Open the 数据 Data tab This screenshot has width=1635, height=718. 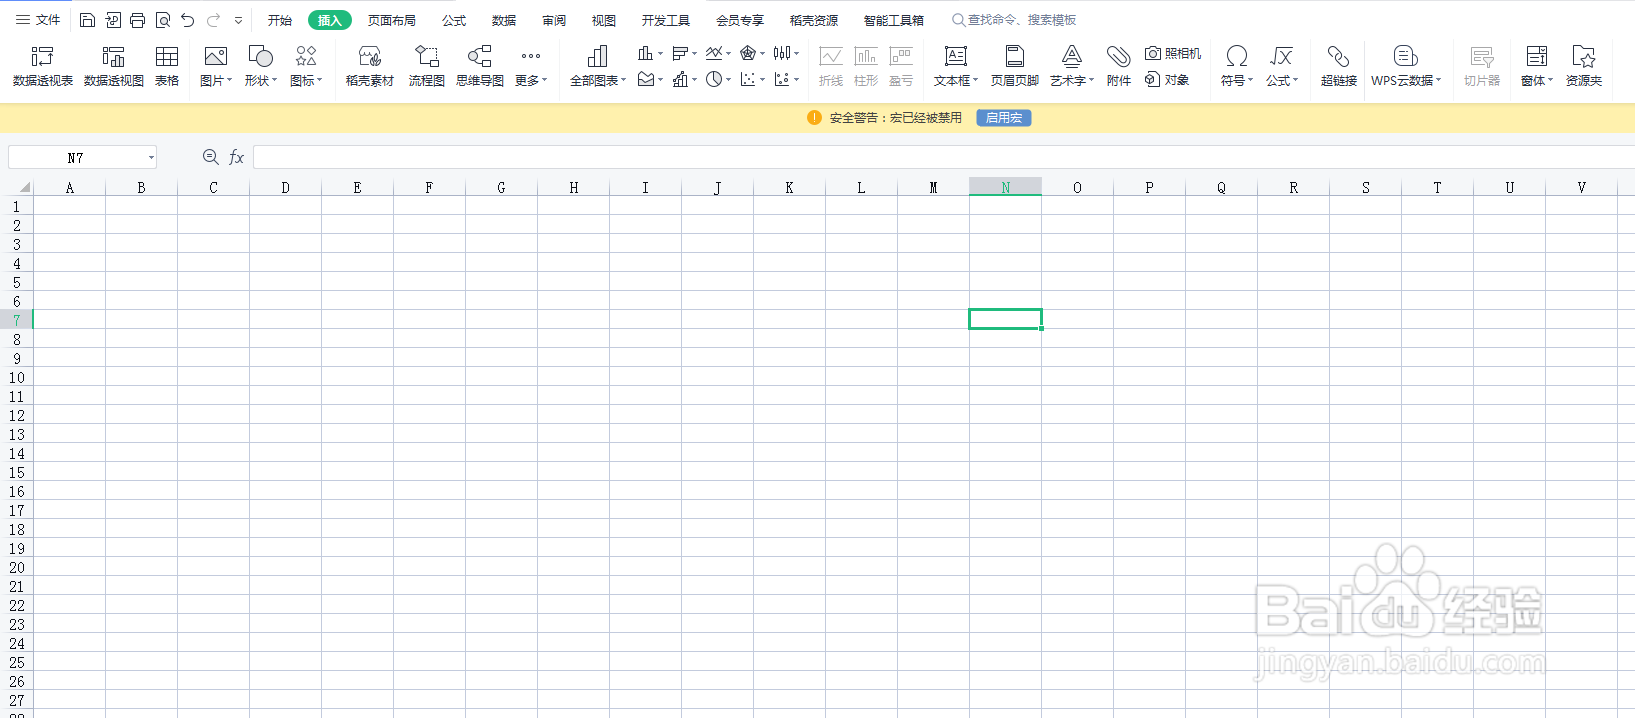tap(504, 20)
